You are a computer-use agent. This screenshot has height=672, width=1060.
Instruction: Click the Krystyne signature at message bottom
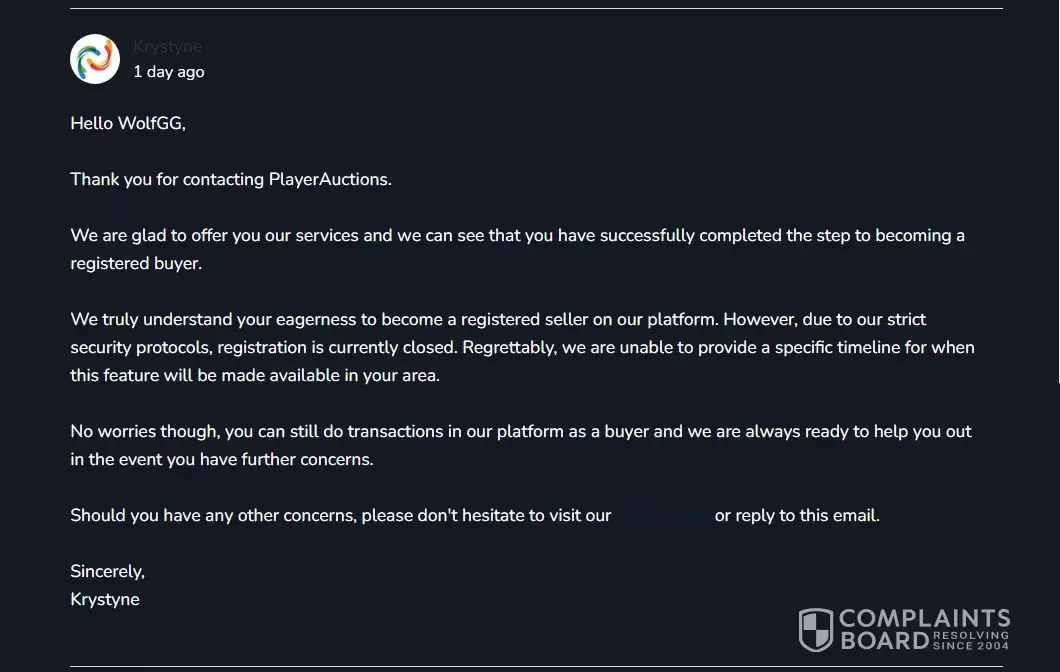(105, 600)
